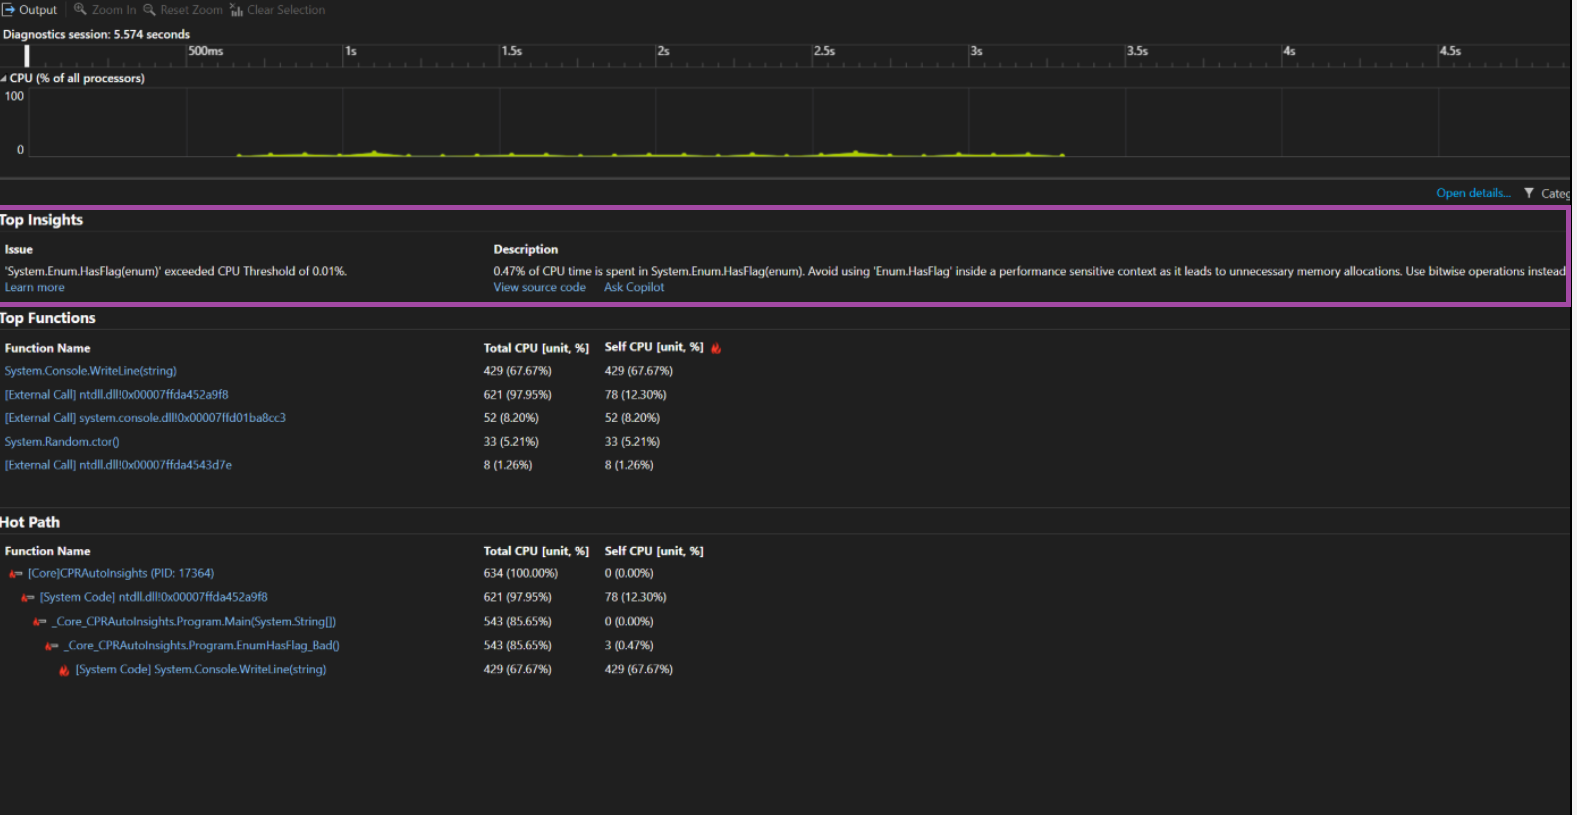Open System.Random.ctor() in Top Functions
Screen dimensions: 1577x815
[x=62, y=442]
